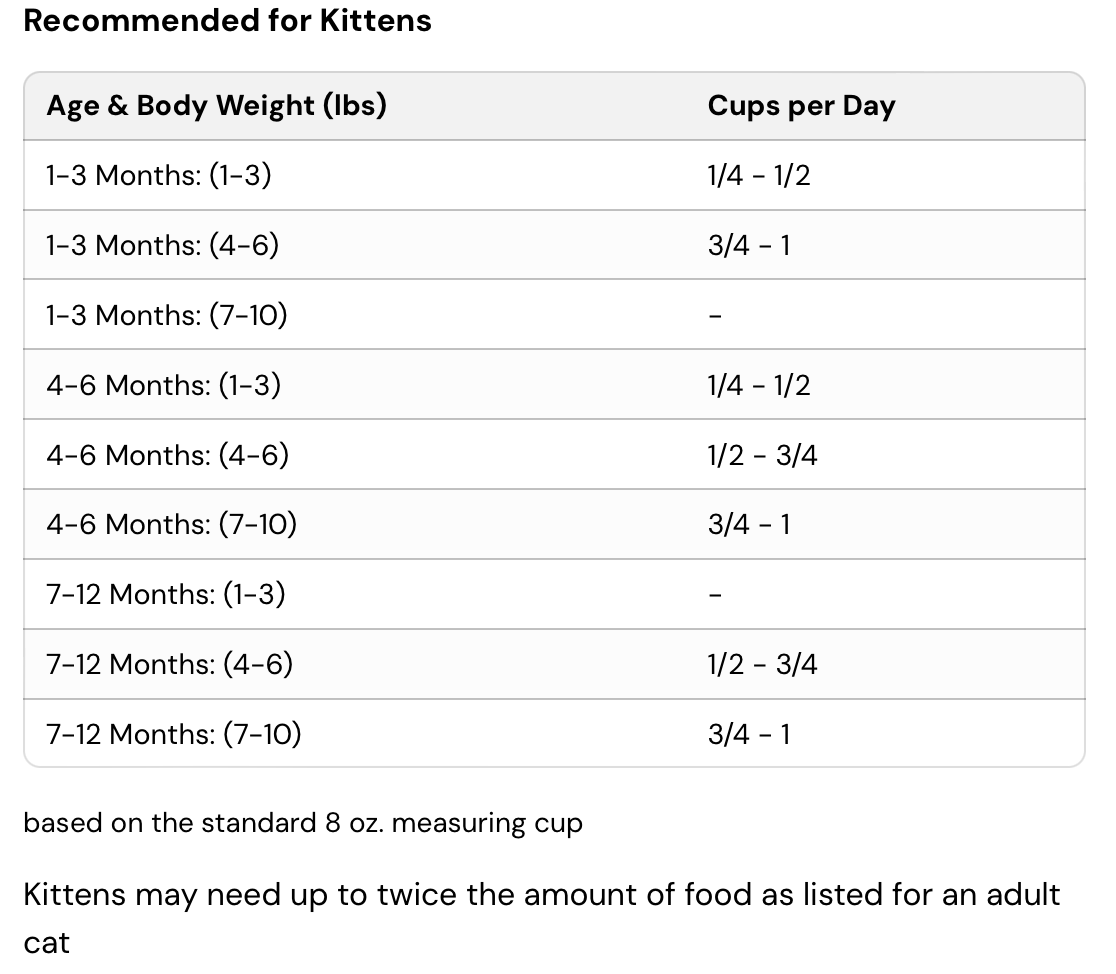Viewport: 1116px width, 974px height.
Task: Select the "1-3 Months: (1-3)" row label
Action: (x=159, y=176)
